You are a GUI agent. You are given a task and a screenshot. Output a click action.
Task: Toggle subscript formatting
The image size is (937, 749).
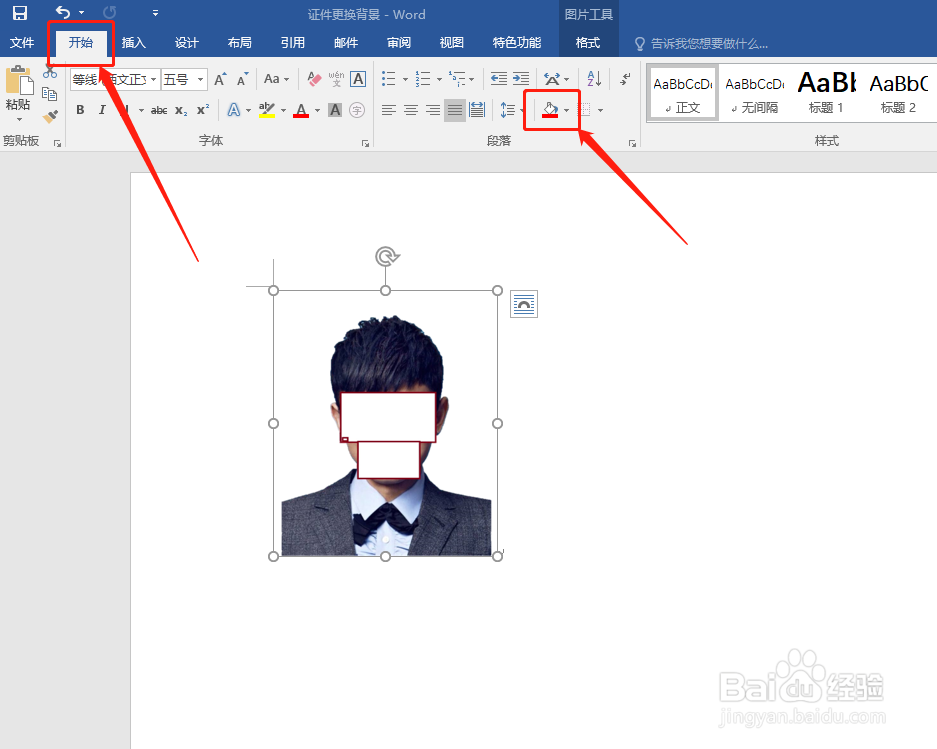click(x=181, y=110)
